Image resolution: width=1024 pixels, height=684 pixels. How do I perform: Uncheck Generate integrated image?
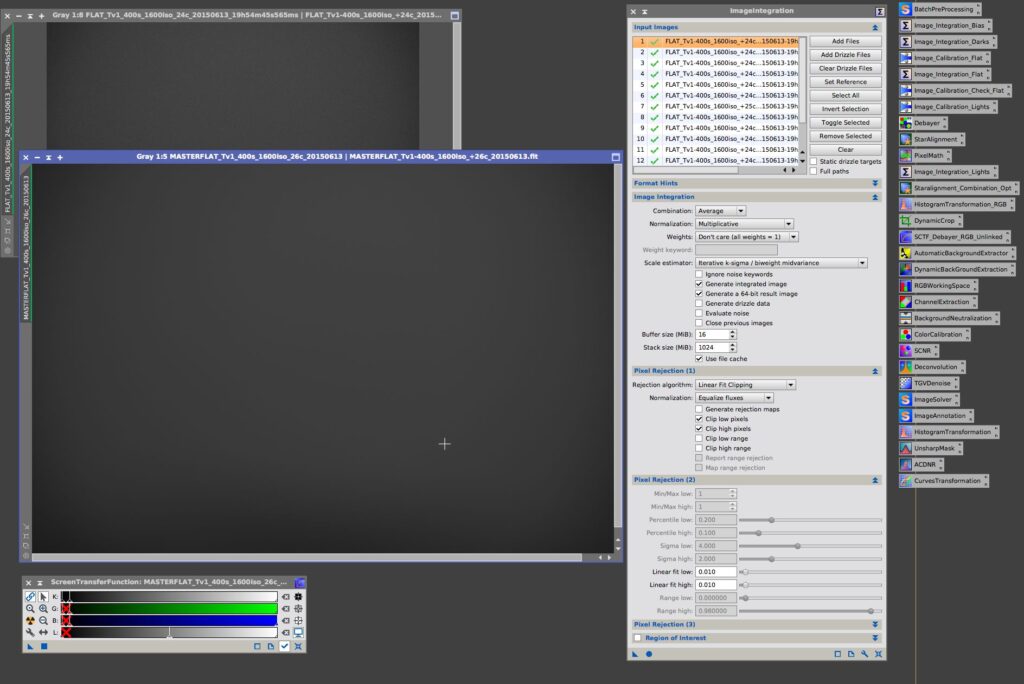[699, 284]
